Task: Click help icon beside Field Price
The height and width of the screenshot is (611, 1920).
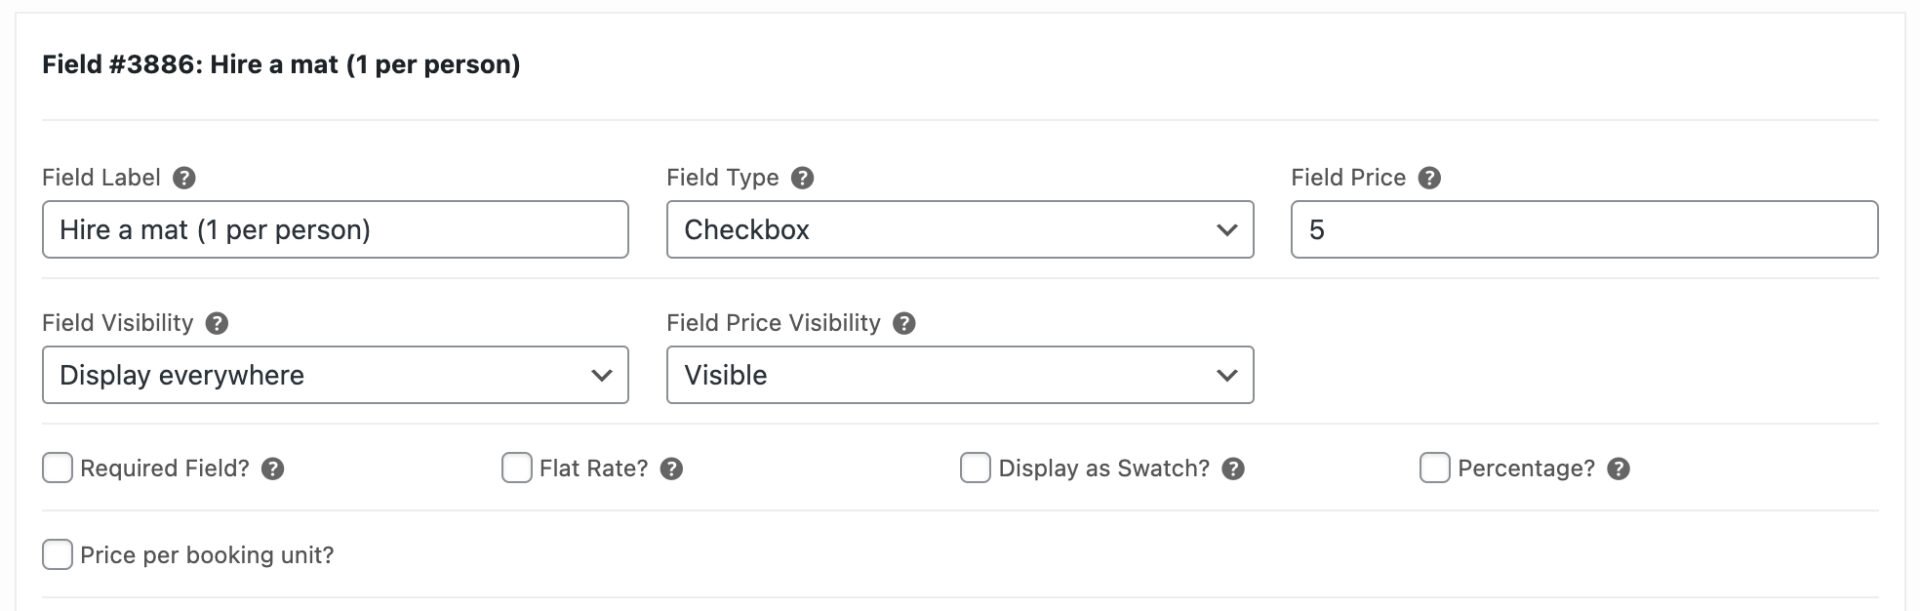Action: pyautogui.click(x=1430, y=178)
